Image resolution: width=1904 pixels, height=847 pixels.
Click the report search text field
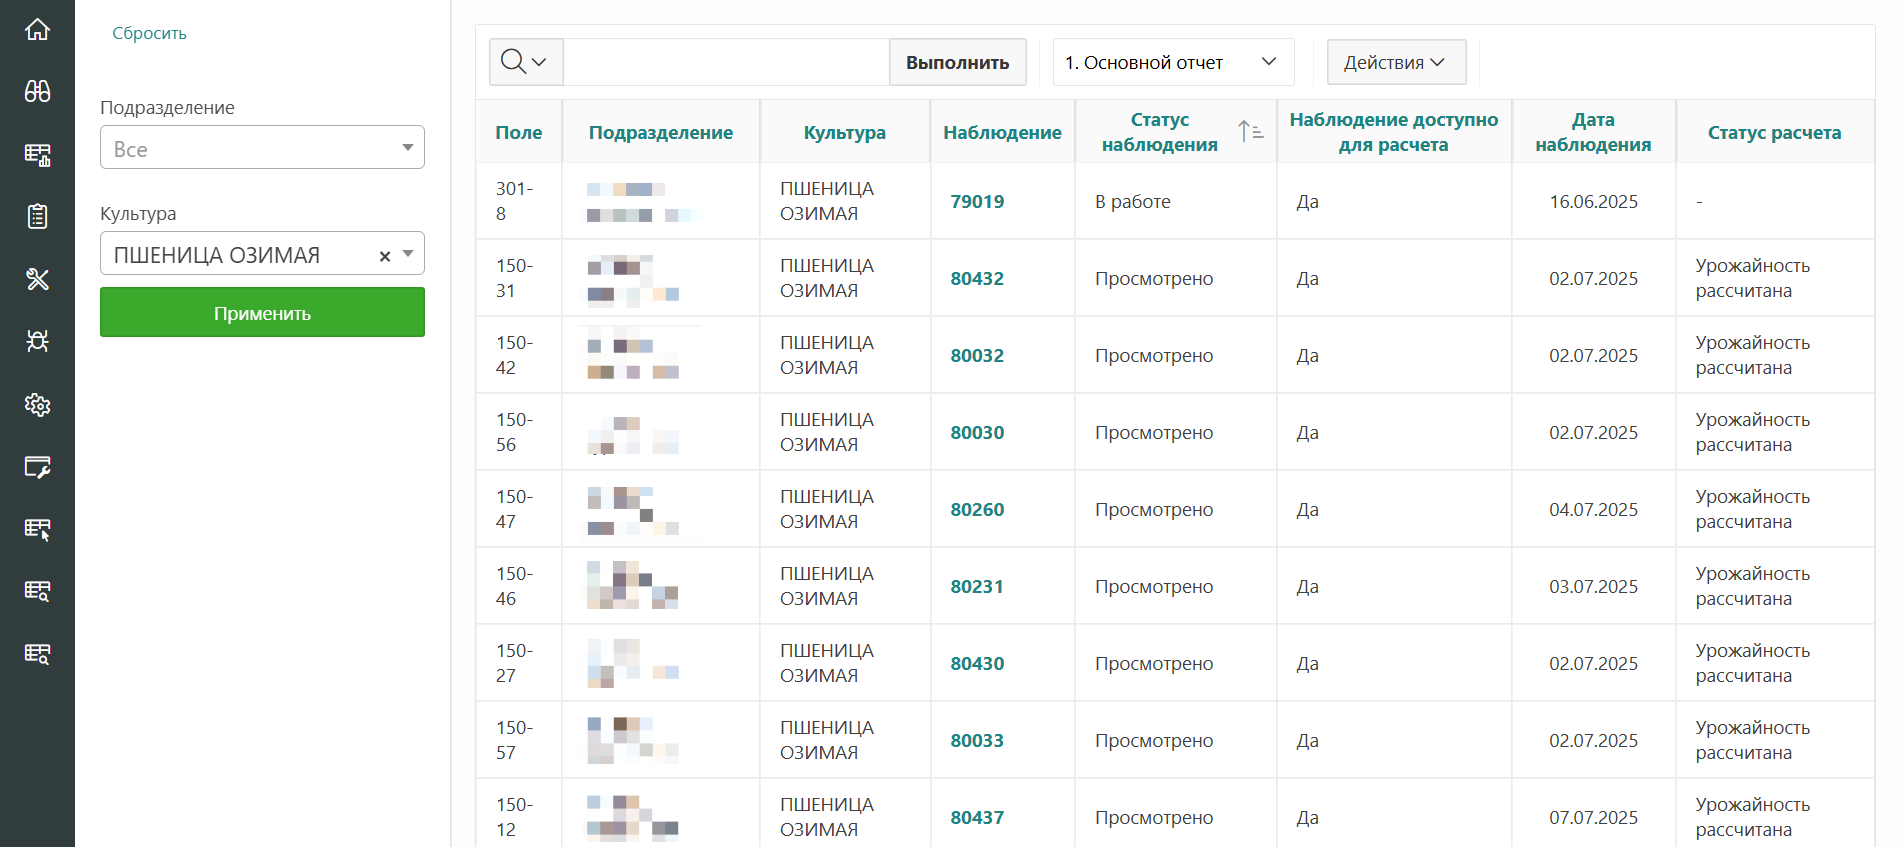[726, 62]
